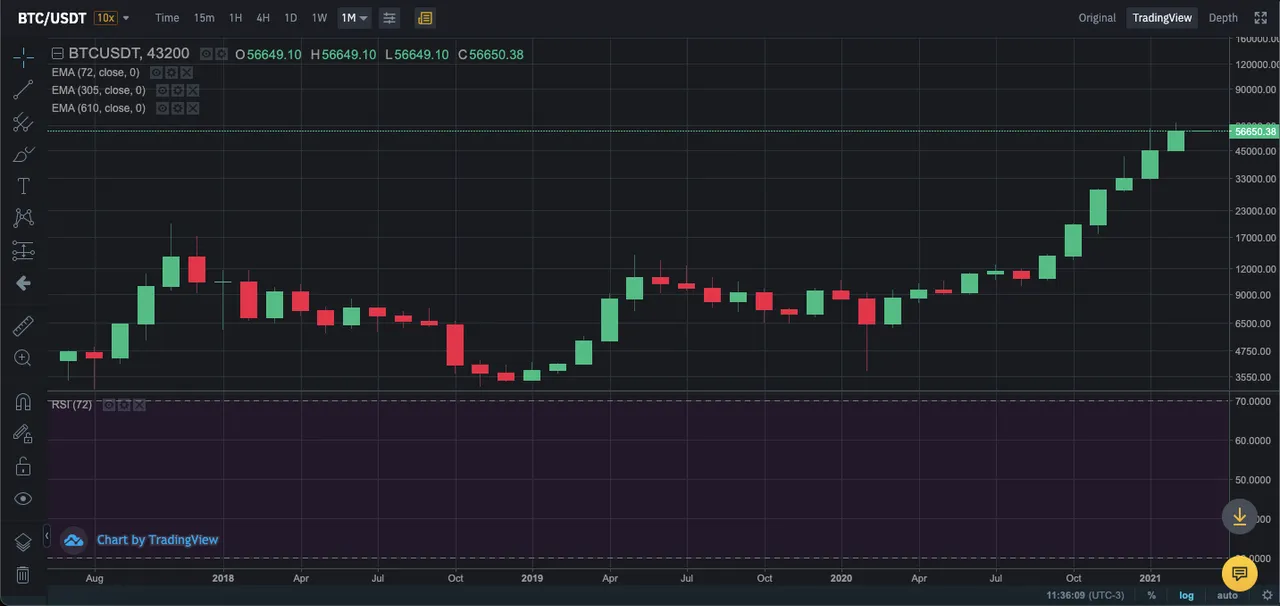Viewport: 1280px width, 606px height.
Task: Open settings for EMA (305, close, 0)
Action: [x=177, y=90]
